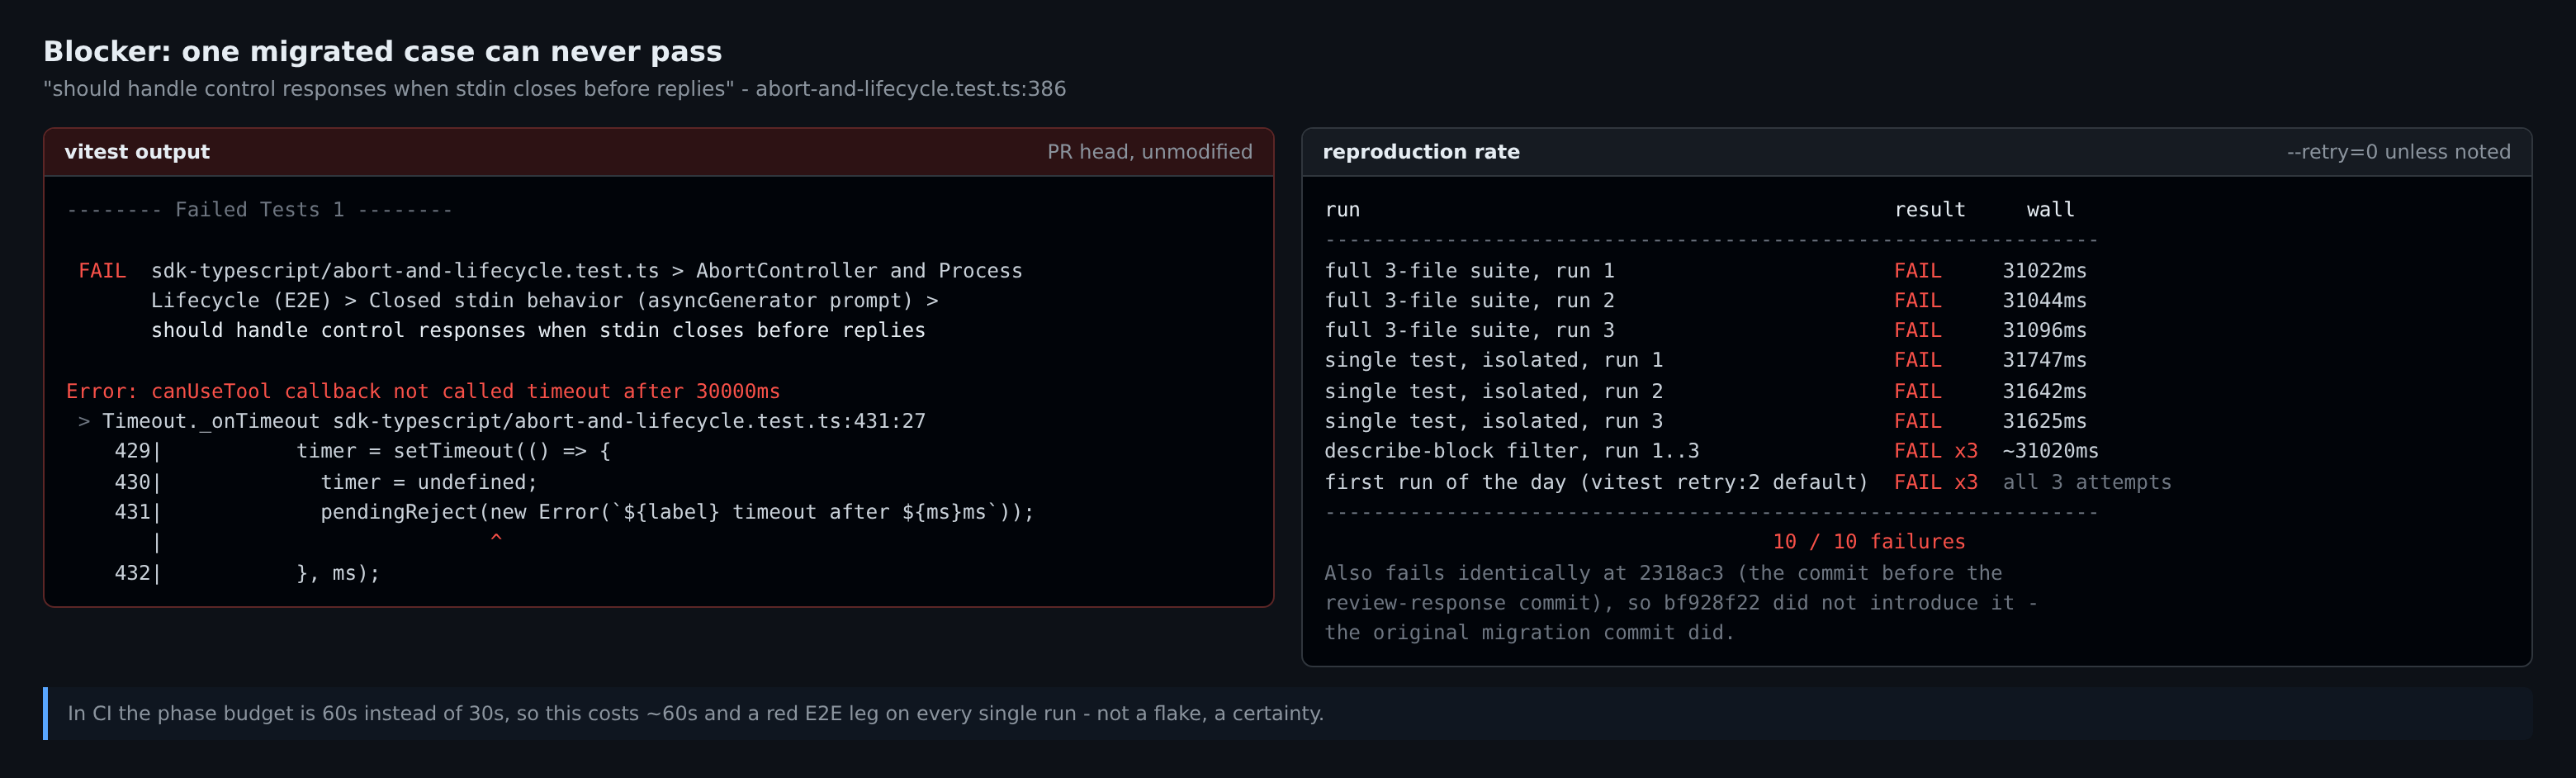This screenshot has width=2576, height=778.
Task: Click the '--retry=0 unless noted' note
Action: coord(2398,152)
